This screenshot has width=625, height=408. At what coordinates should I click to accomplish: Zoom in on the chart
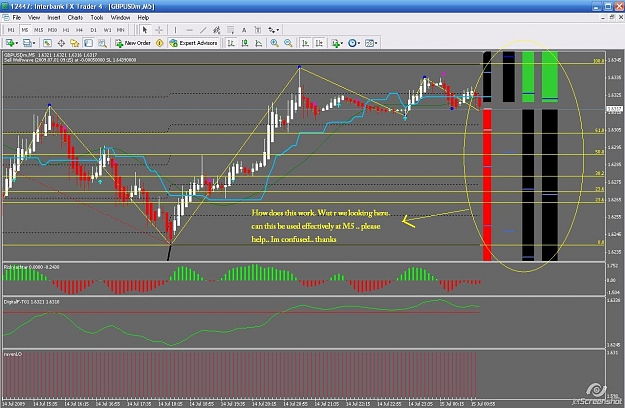(x=274, y=43)
